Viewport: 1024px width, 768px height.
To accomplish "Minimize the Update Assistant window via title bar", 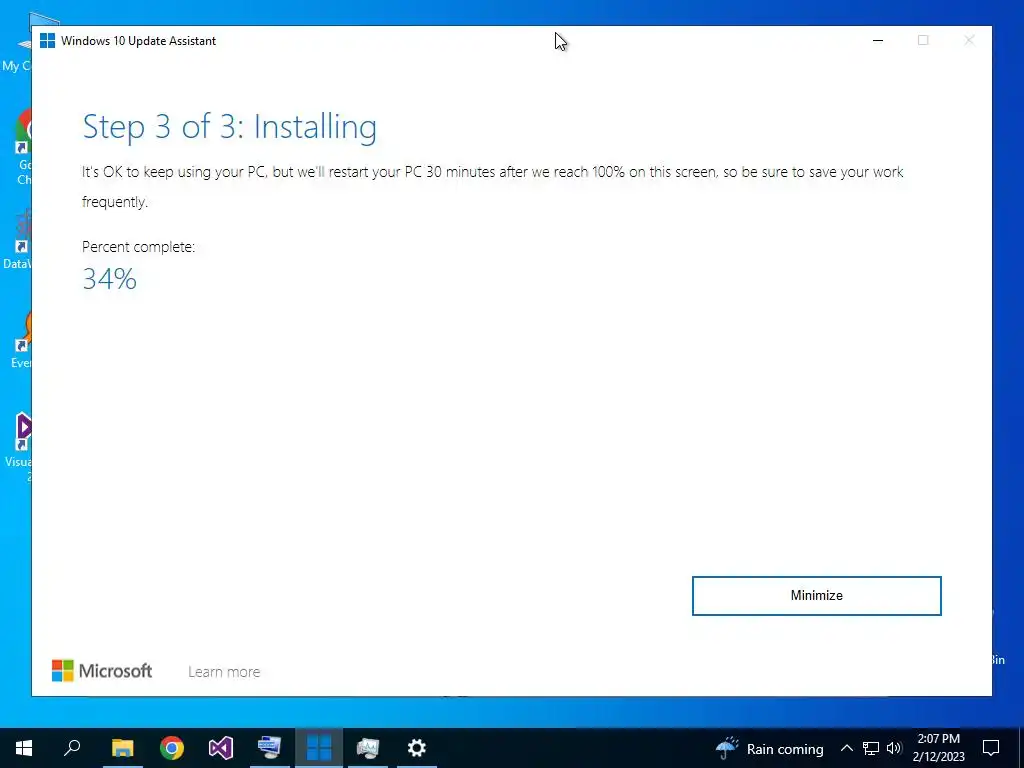I will pos(878,40).
